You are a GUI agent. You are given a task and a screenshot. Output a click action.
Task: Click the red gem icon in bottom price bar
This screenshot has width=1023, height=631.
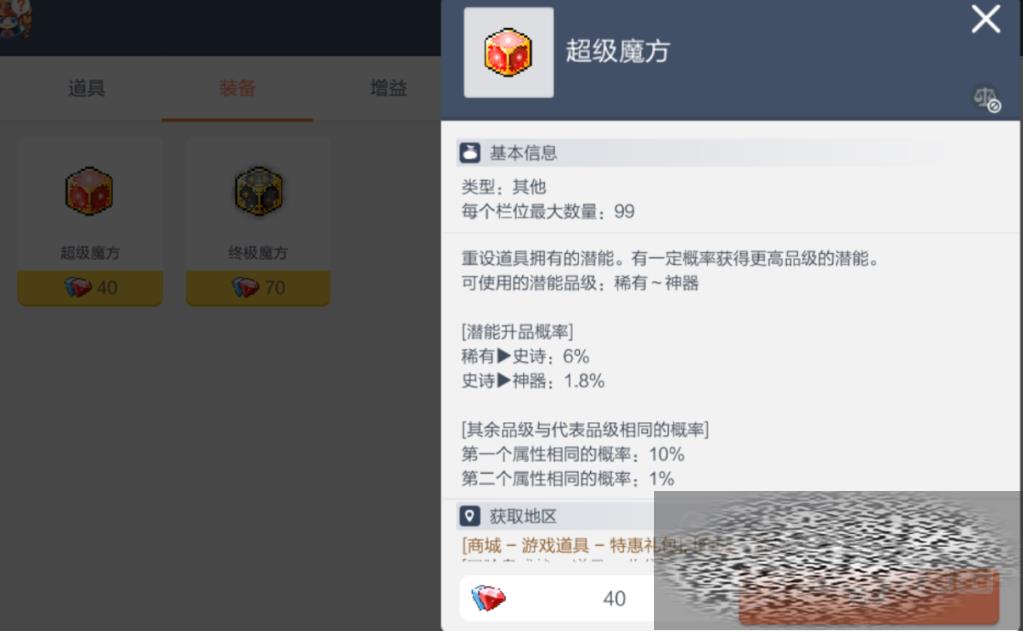click(x=488, y=598)
